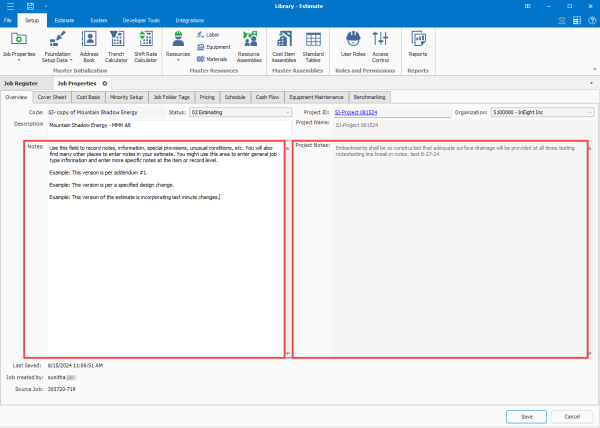Click the Access Control icon
600x428 pixels.
[381, 39]
